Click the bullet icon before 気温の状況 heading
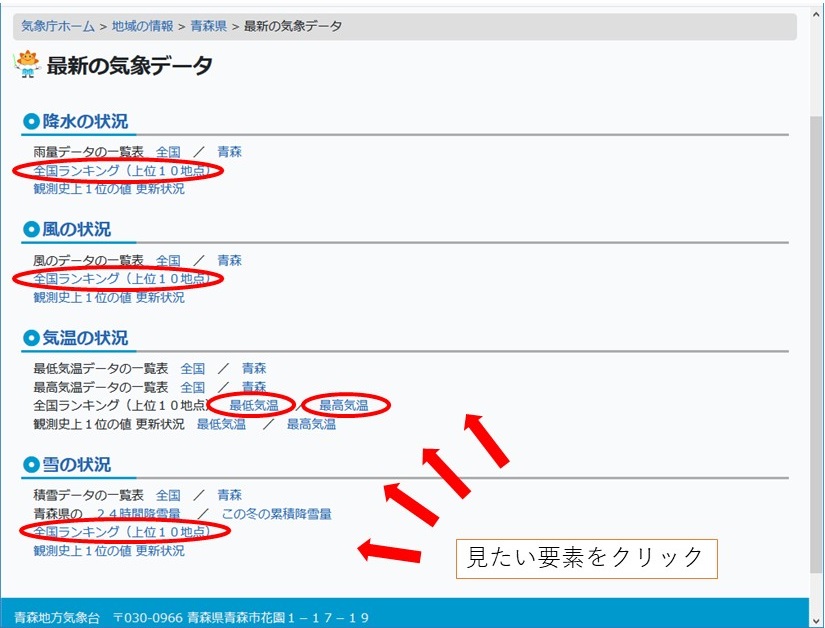825x628 pixels. [30, 338]
